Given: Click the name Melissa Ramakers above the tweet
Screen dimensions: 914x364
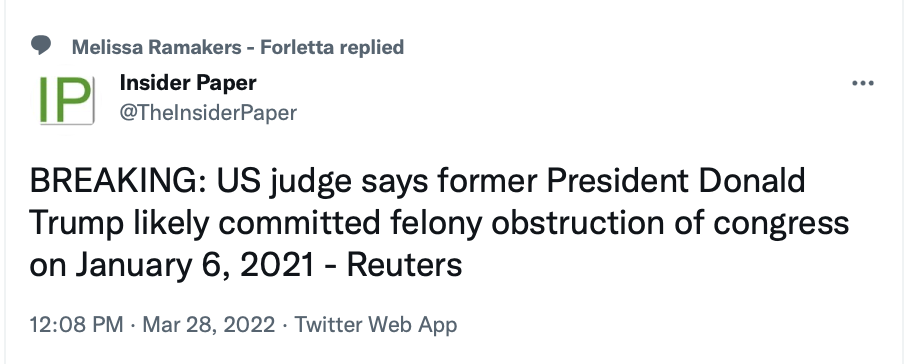Looking at the screenshot, I should 156,47.
